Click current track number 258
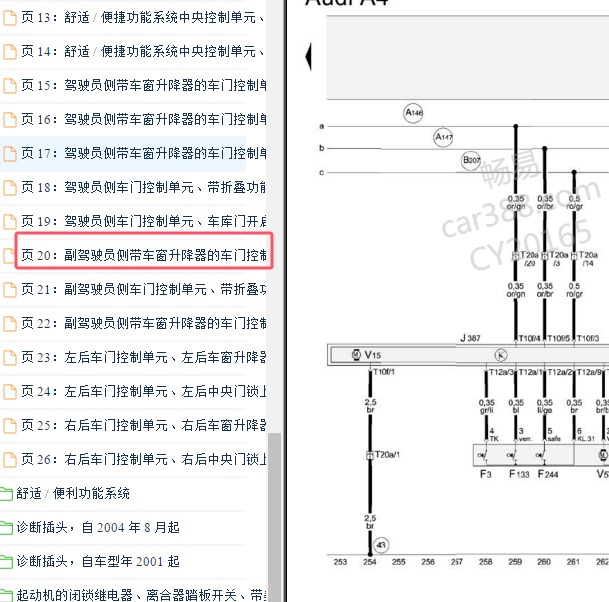 [x=485, y=562]
